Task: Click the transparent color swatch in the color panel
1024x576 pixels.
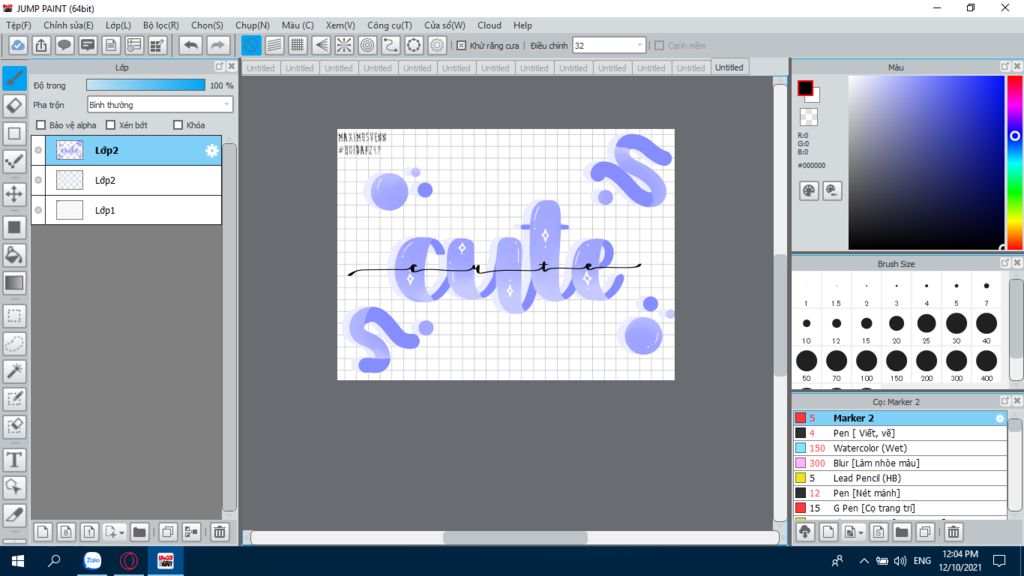Action: pos(808,117)
